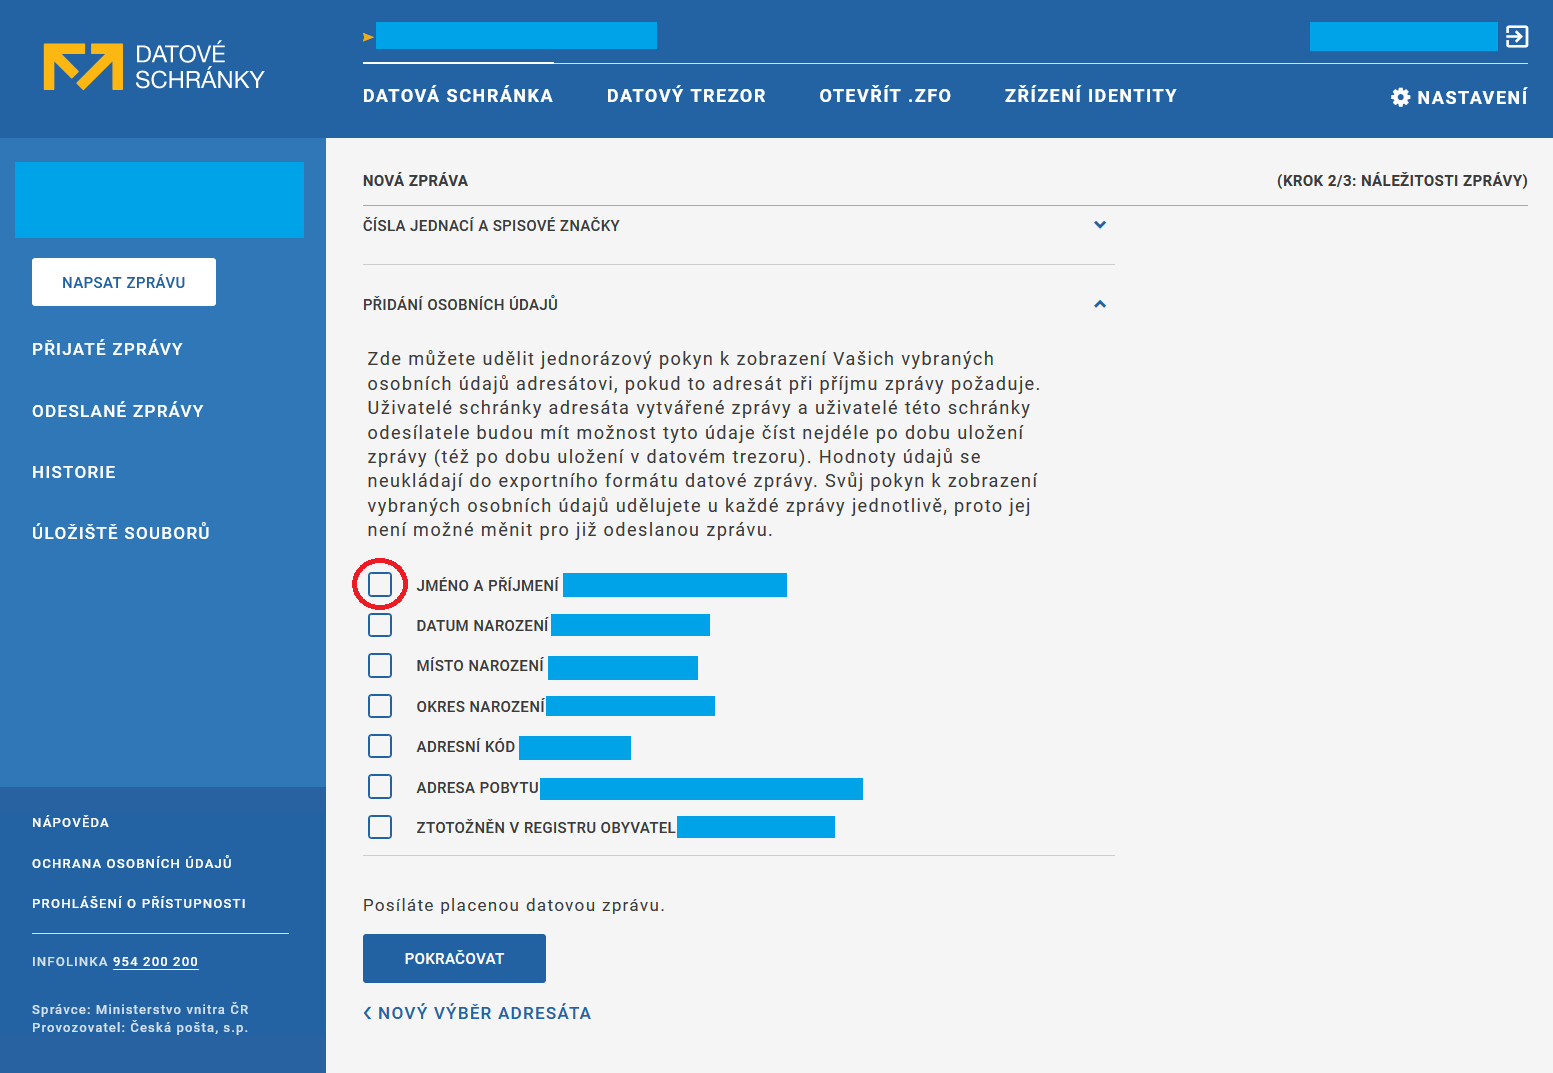Click the Datové schránky logo
1553x1073 pixels.
tap(154, 67)
